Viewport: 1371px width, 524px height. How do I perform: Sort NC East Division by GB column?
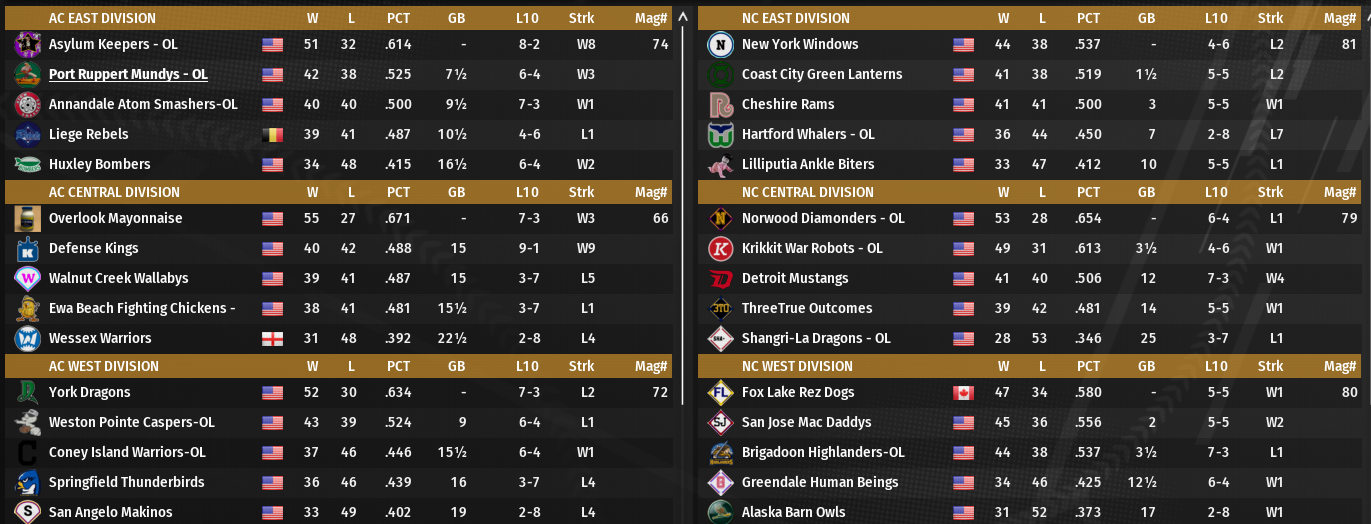pos(1146,18)
